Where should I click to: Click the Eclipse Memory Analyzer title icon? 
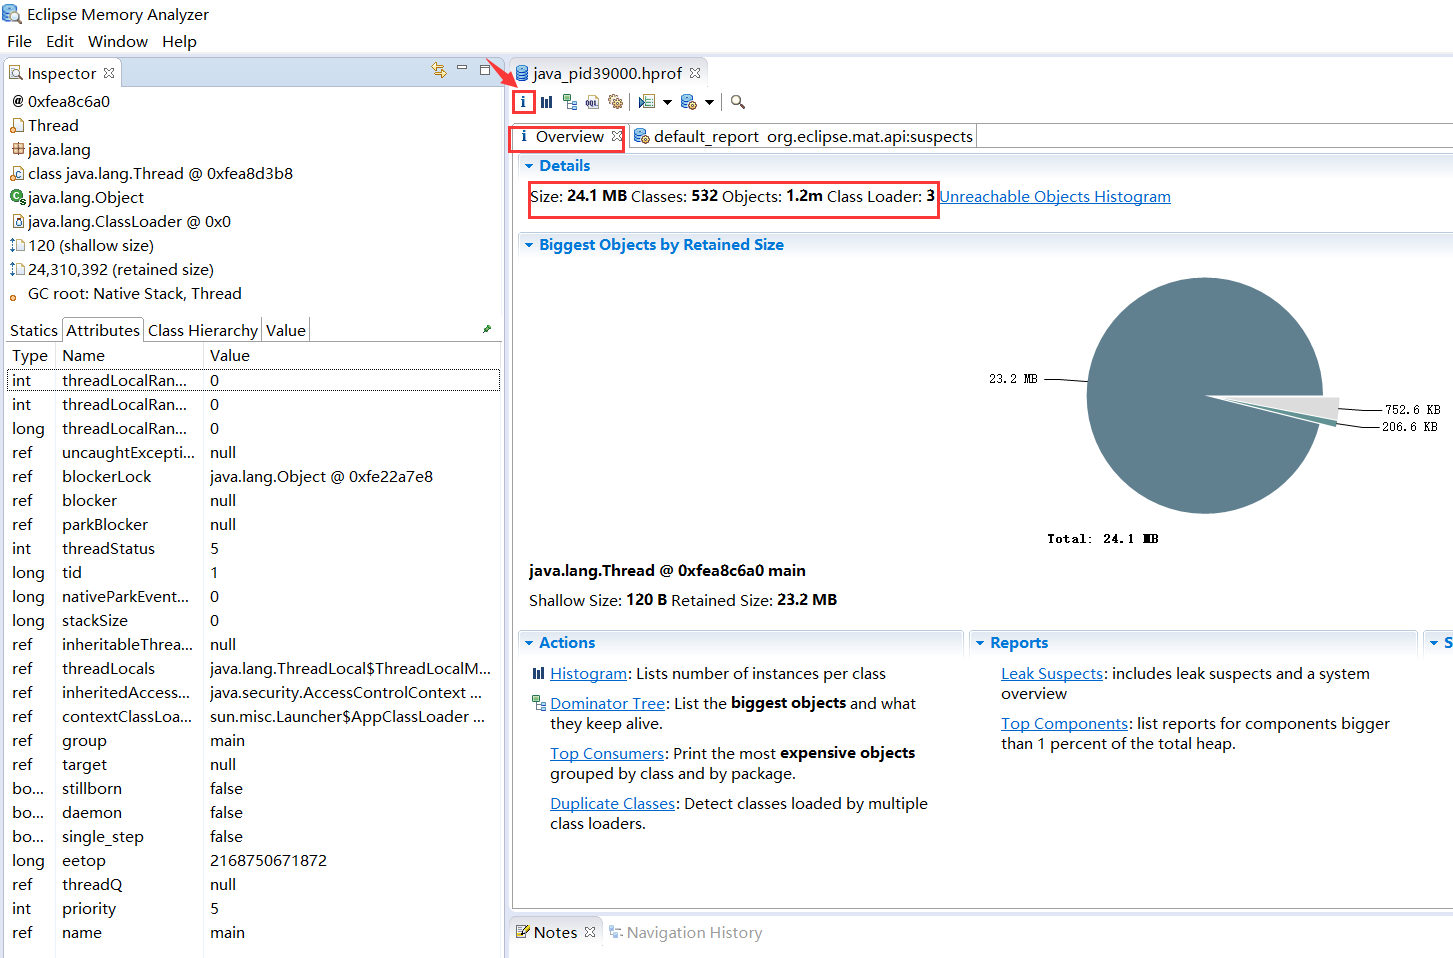click(x=11, y=14)
